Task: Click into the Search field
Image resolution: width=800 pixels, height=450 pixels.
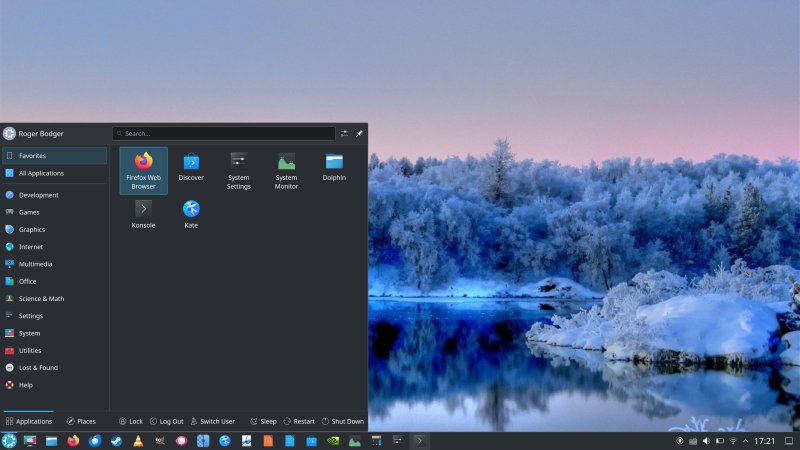Action: [x=224, y=133]
